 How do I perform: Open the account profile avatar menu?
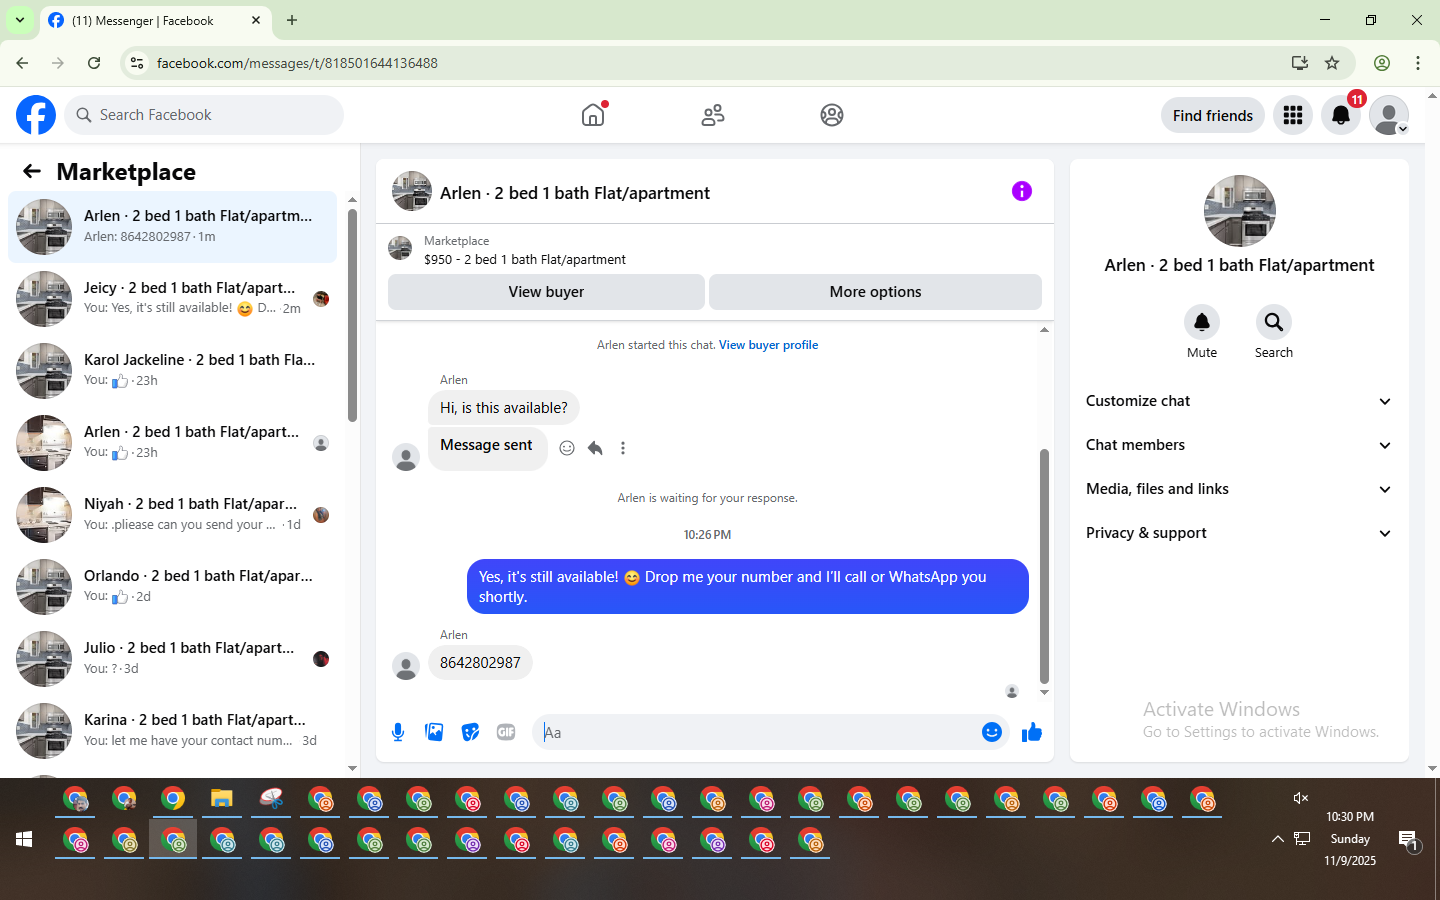pyautogui.click(x=1389, y=115)
